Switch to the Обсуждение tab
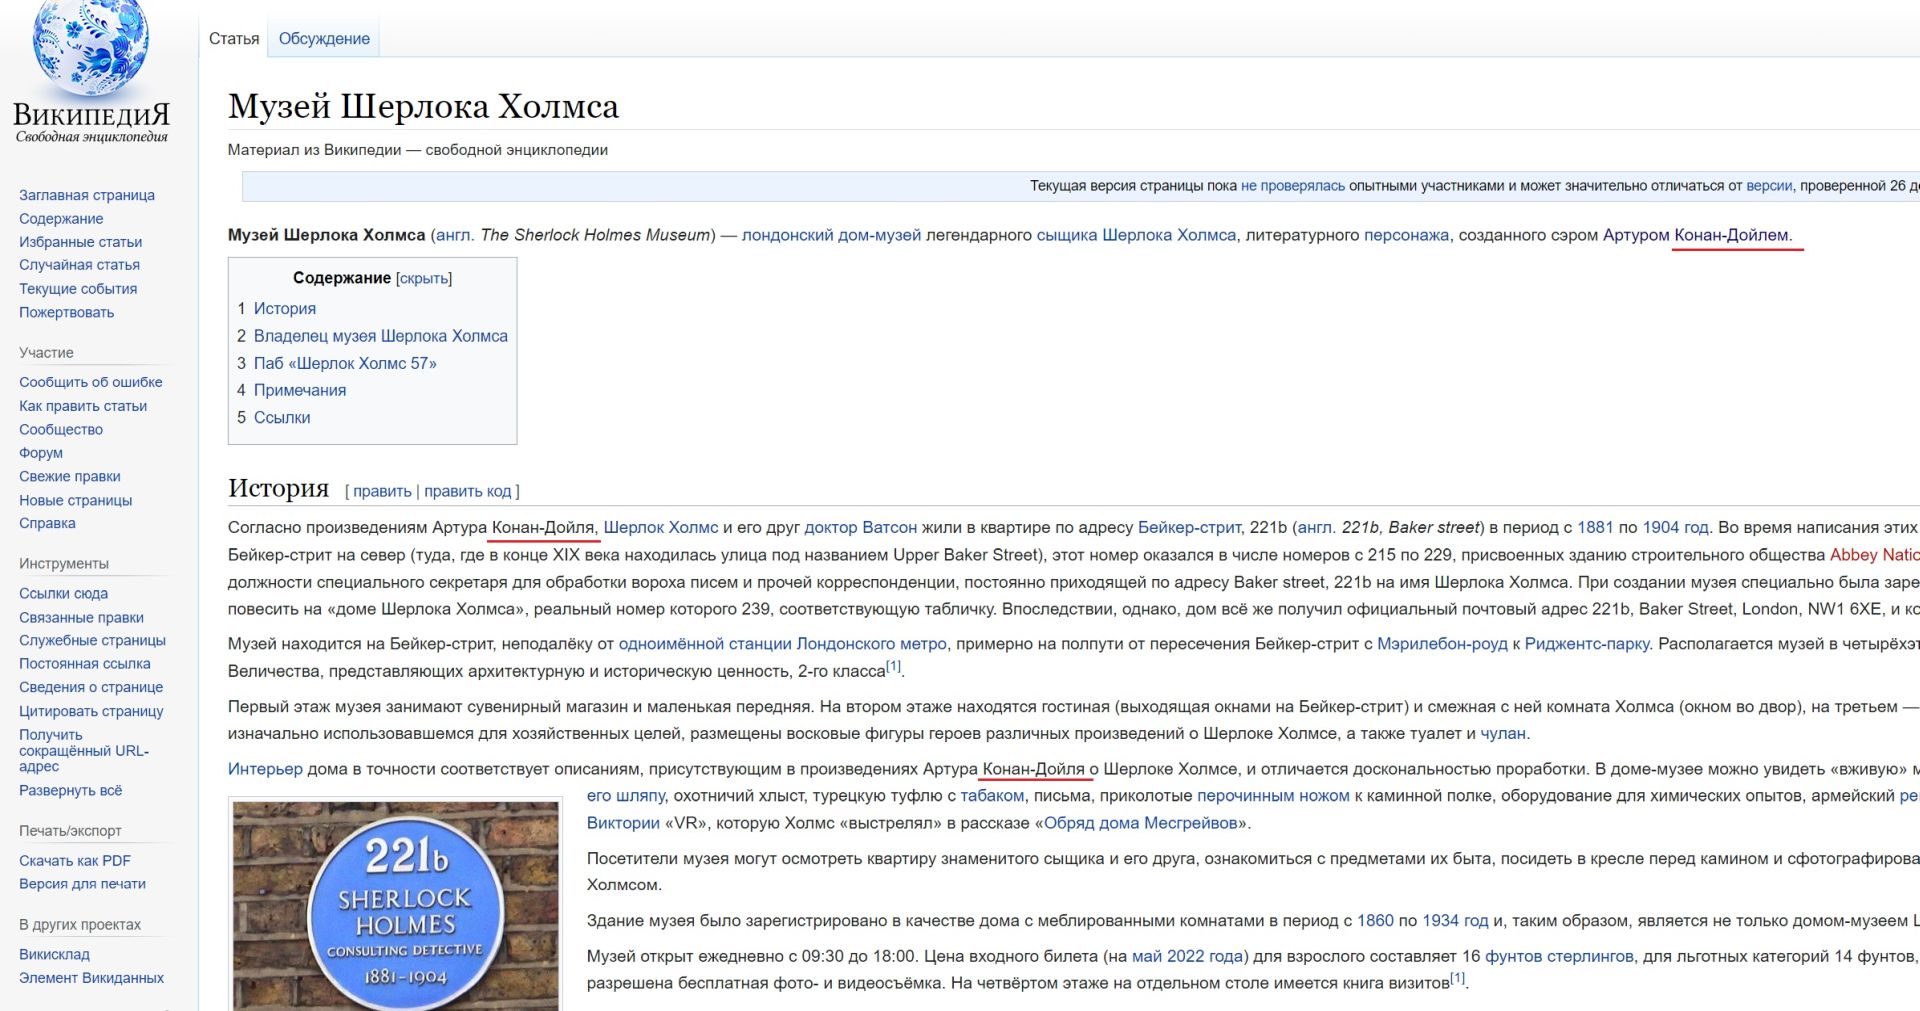The width and height of the screenshot is (1920, 1011). 324,39
